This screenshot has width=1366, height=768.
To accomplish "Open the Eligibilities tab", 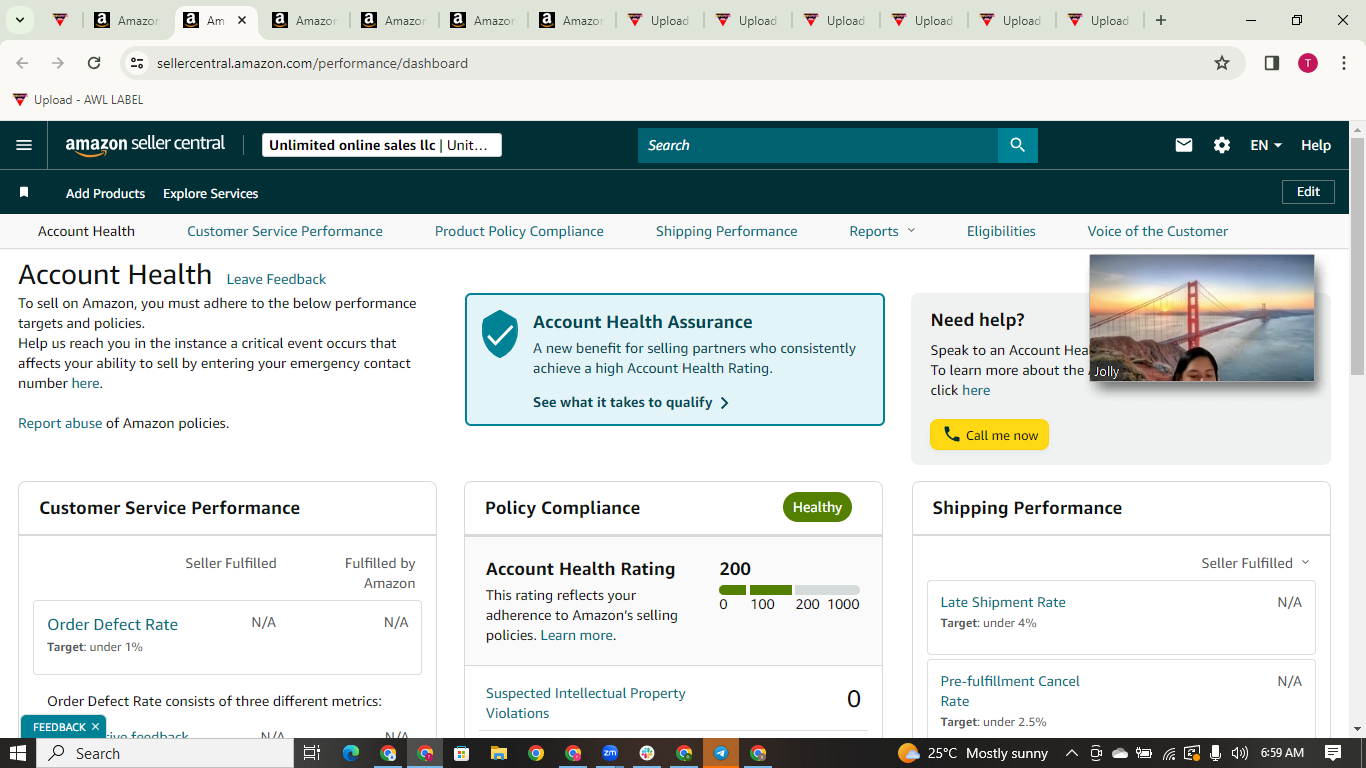I will point(1001,231).
